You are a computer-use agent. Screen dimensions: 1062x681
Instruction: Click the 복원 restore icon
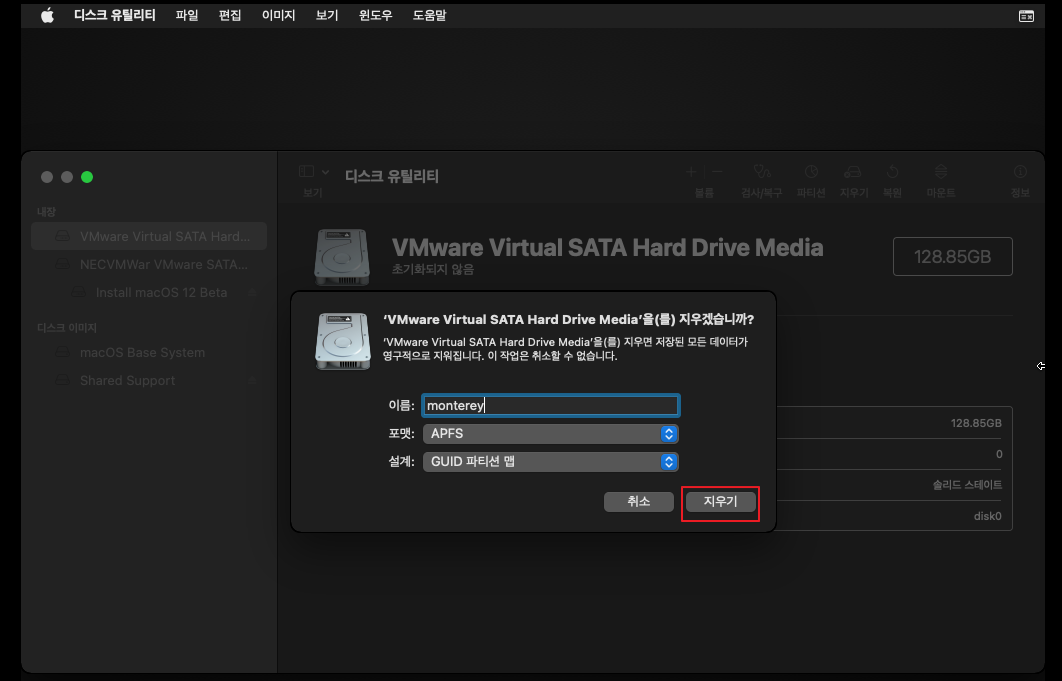(x=892, y=172)
